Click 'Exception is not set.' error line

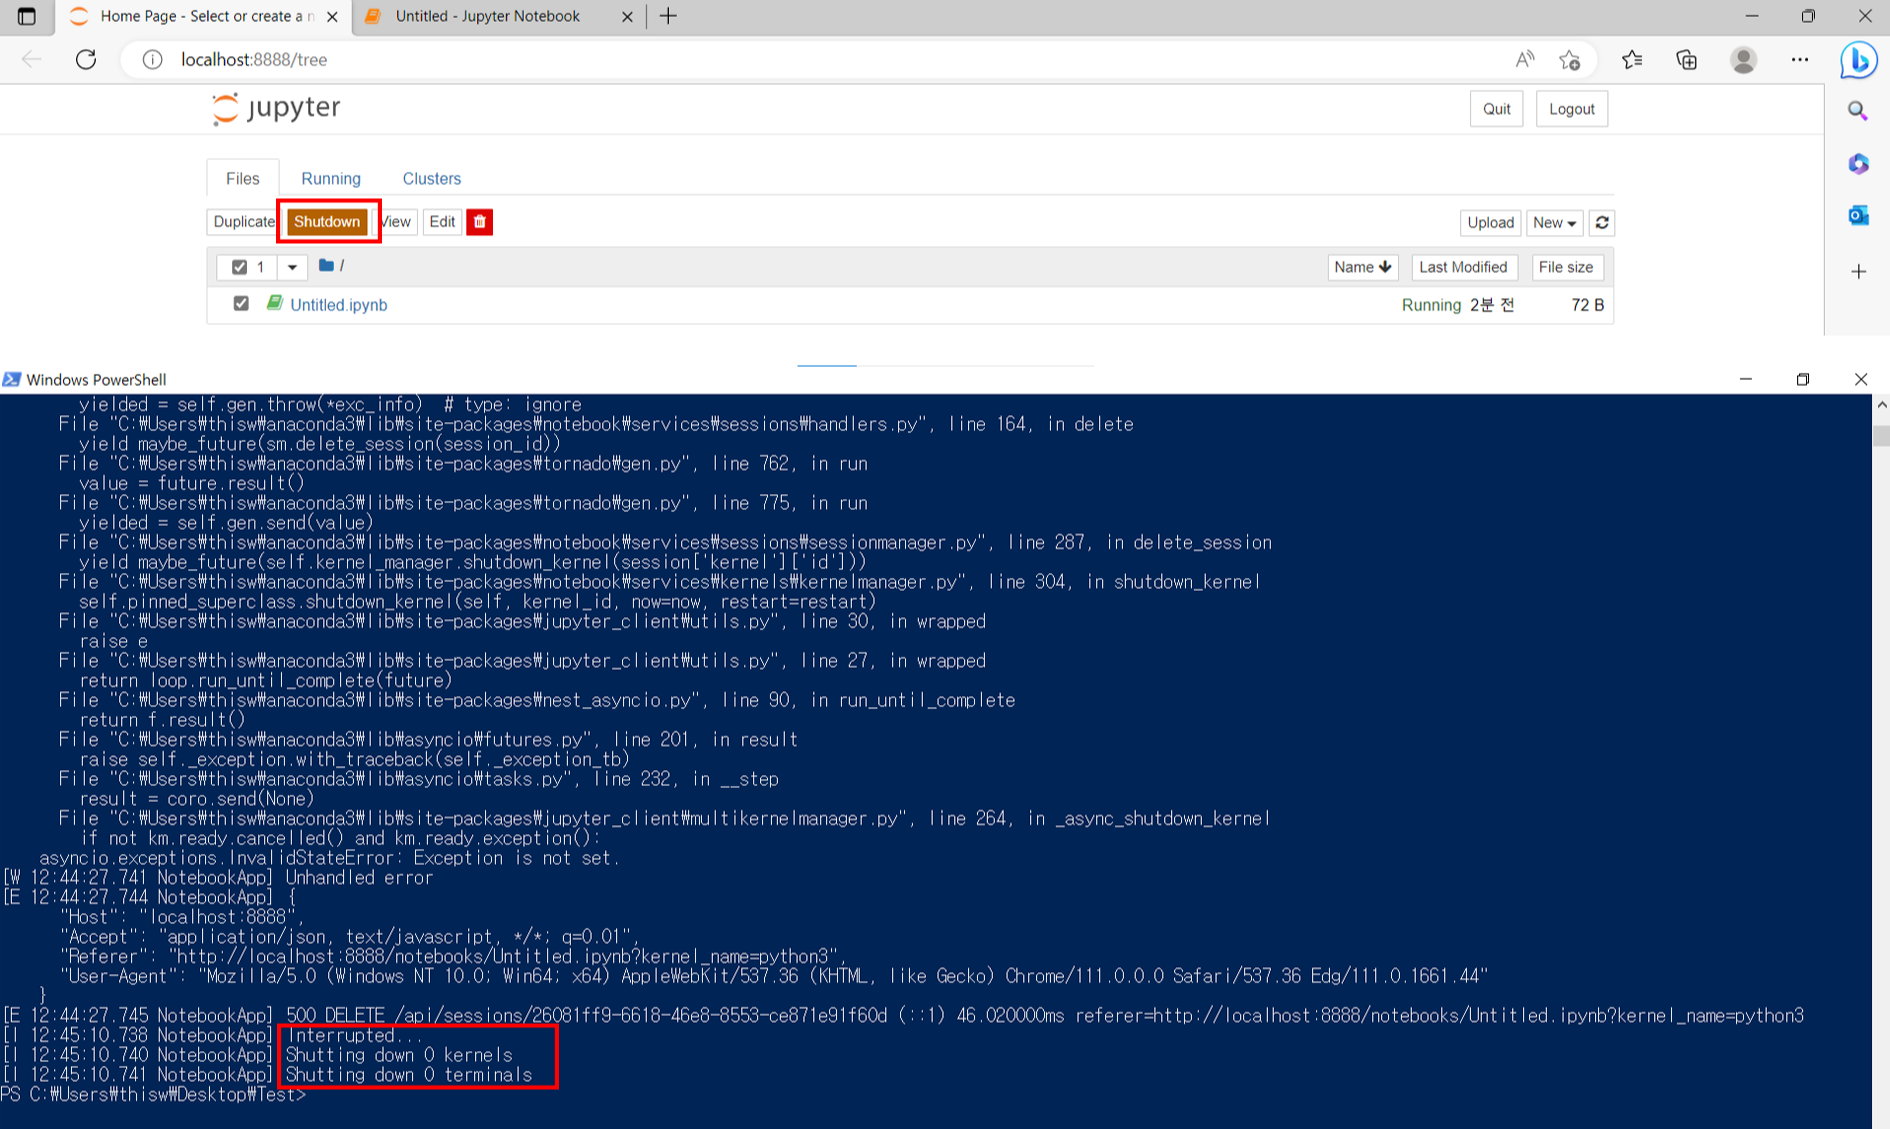[x=516, y=857]
